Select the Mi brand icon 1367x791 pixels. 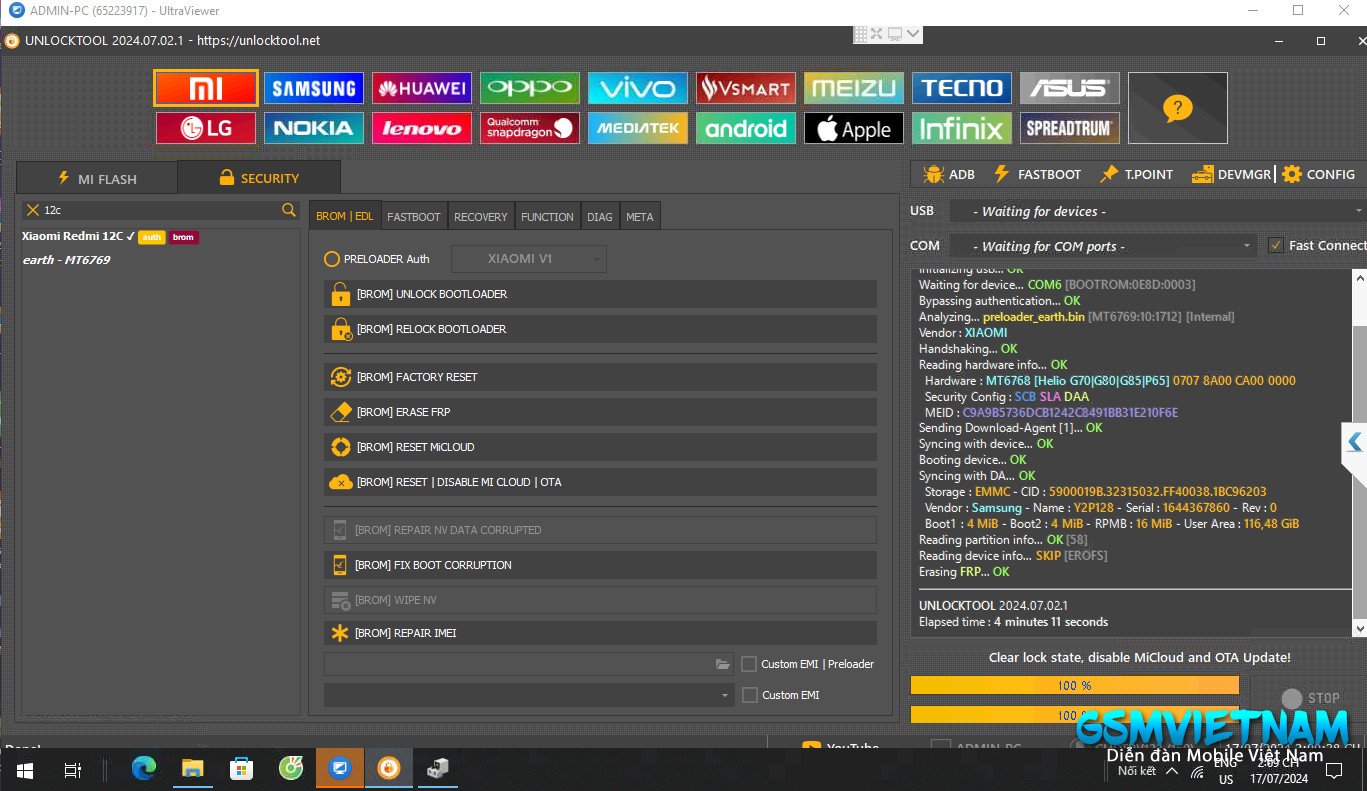point(206,88)
